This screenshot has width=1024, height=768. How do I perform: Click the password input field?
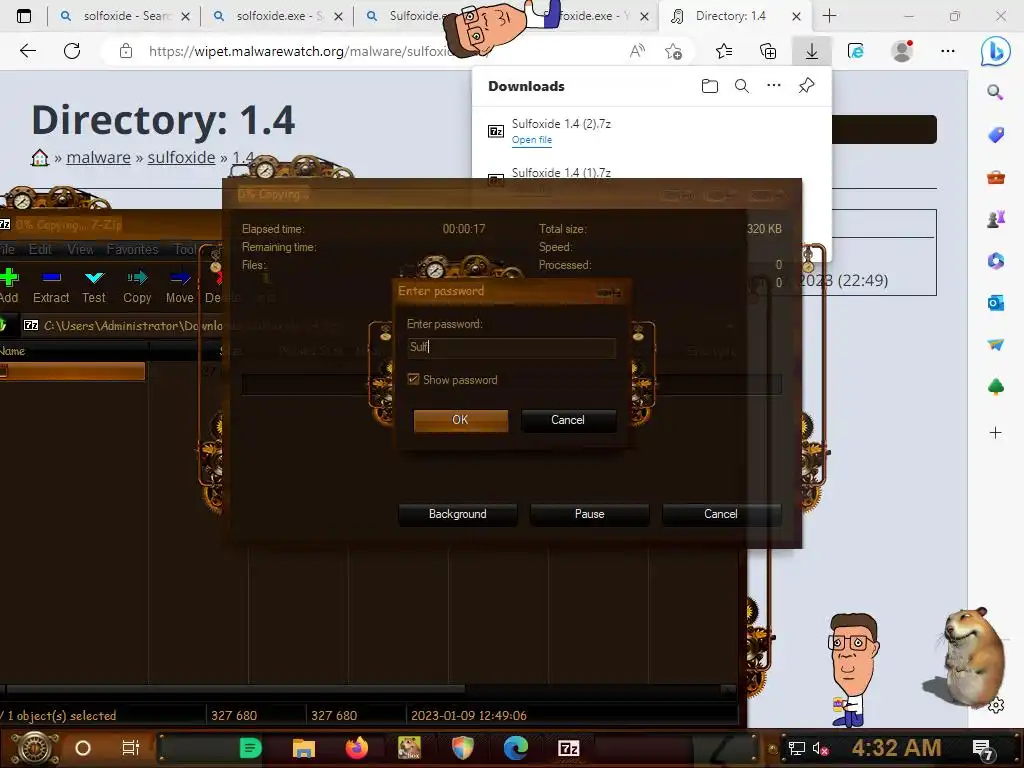click(x=511, y=347)
